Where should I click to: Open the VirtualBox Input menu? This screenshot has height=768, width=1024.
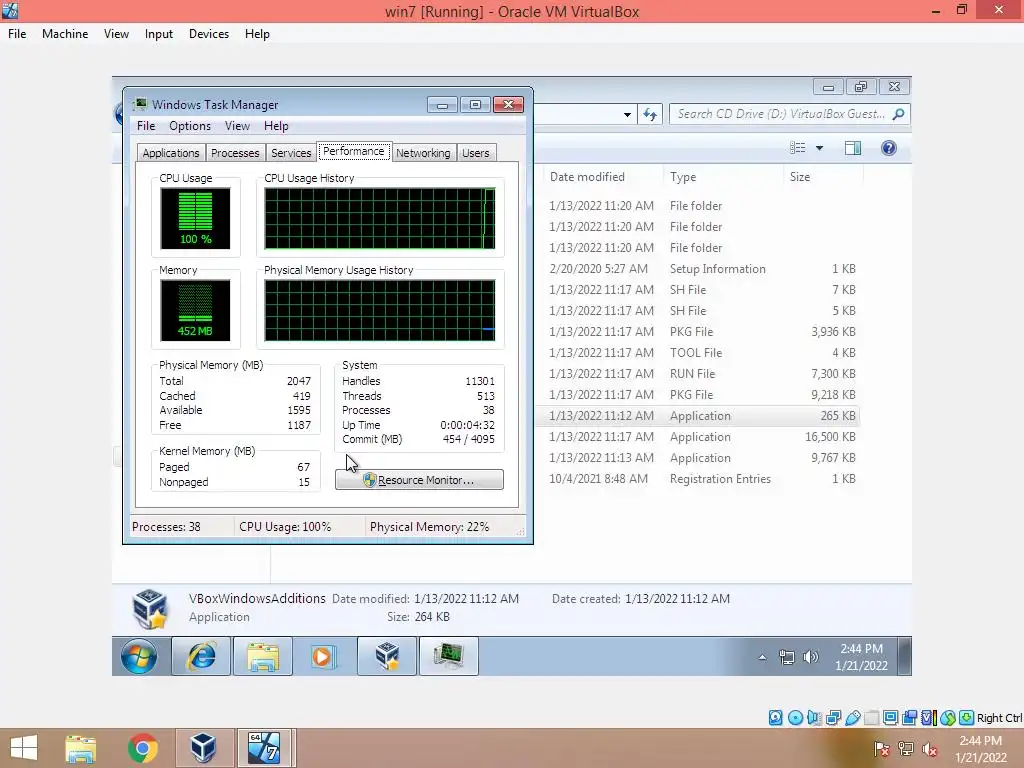click(x=159, y=34)
